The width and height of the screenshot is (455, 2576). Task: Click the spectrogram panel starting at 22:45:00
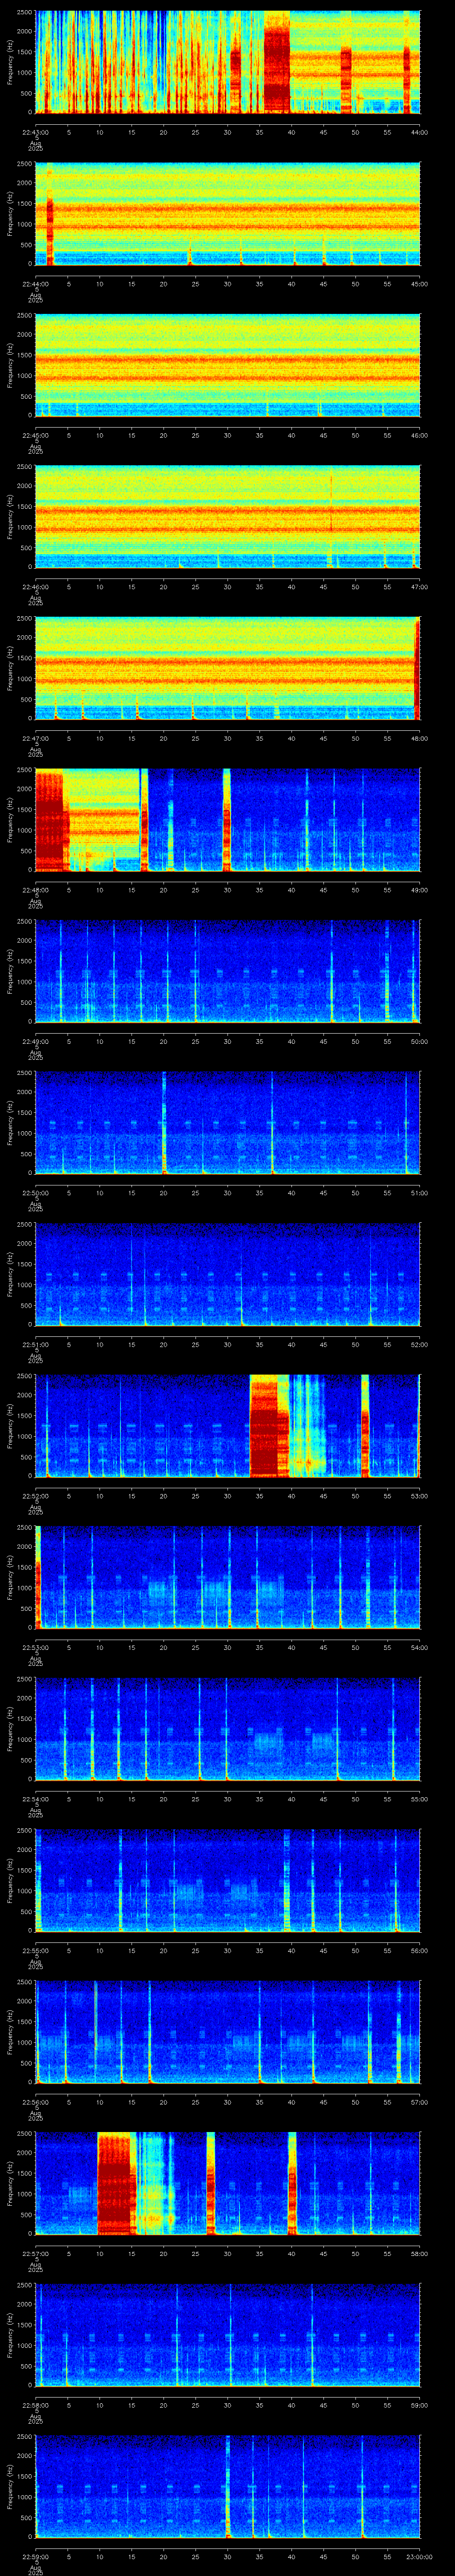point(228,365)
